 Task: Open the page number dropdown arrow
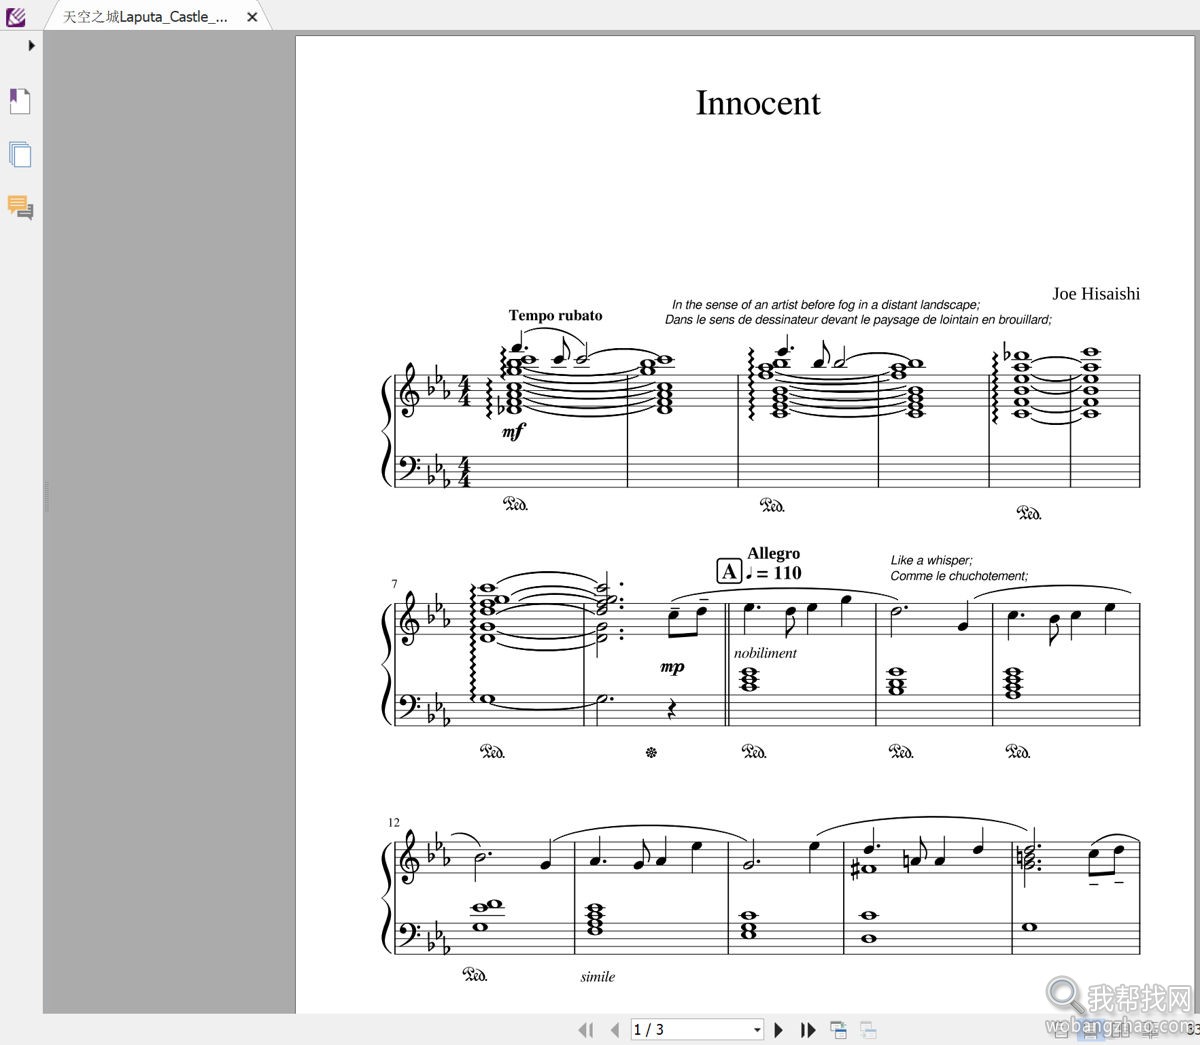pos(757,1029)
